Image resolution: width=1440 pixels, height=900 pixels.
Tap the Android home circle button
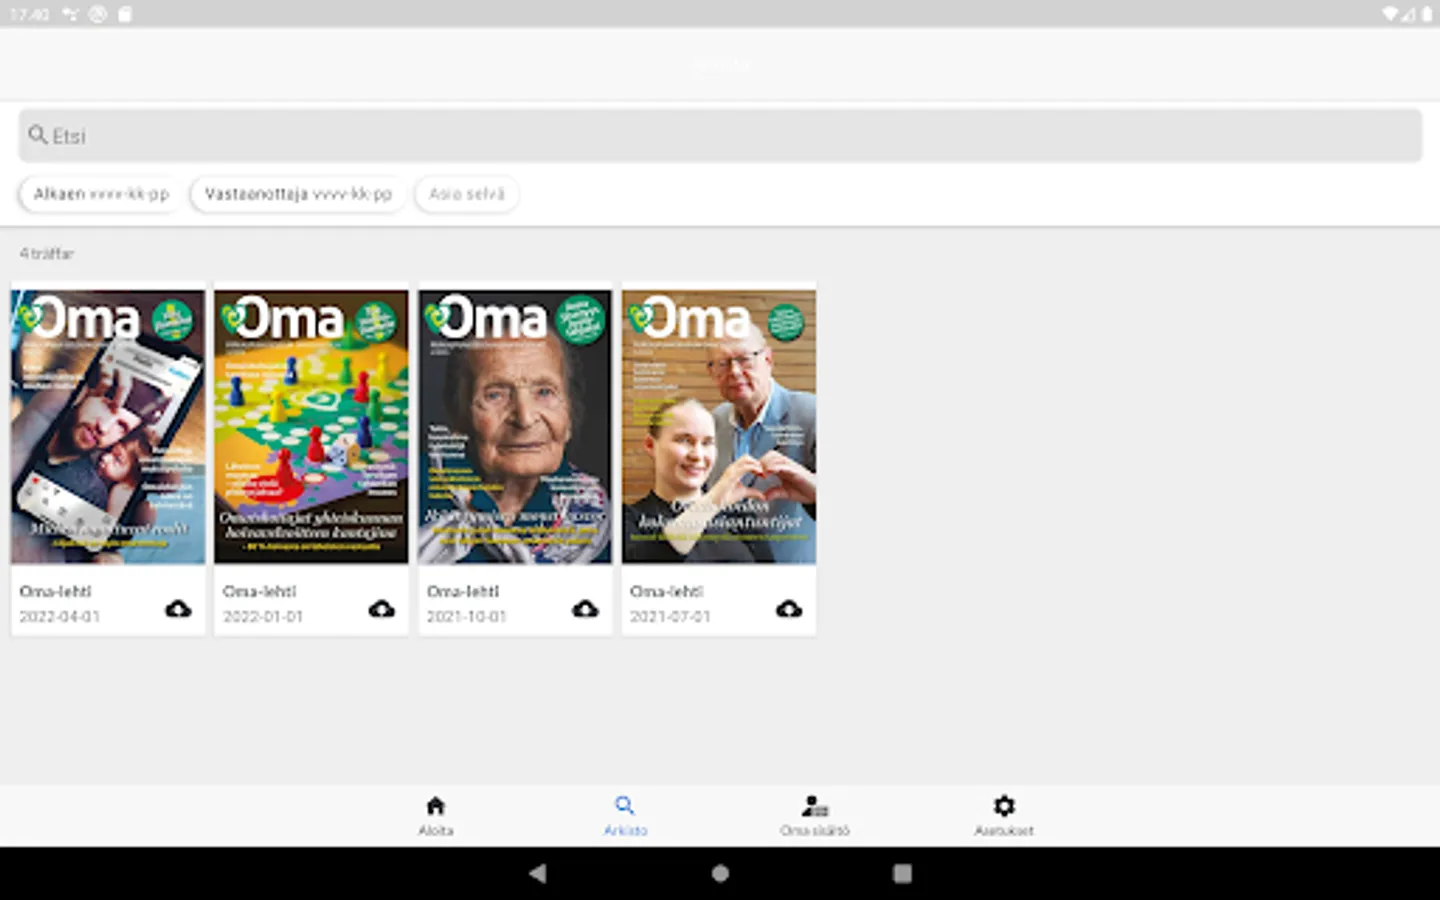(x=720, y=873)
